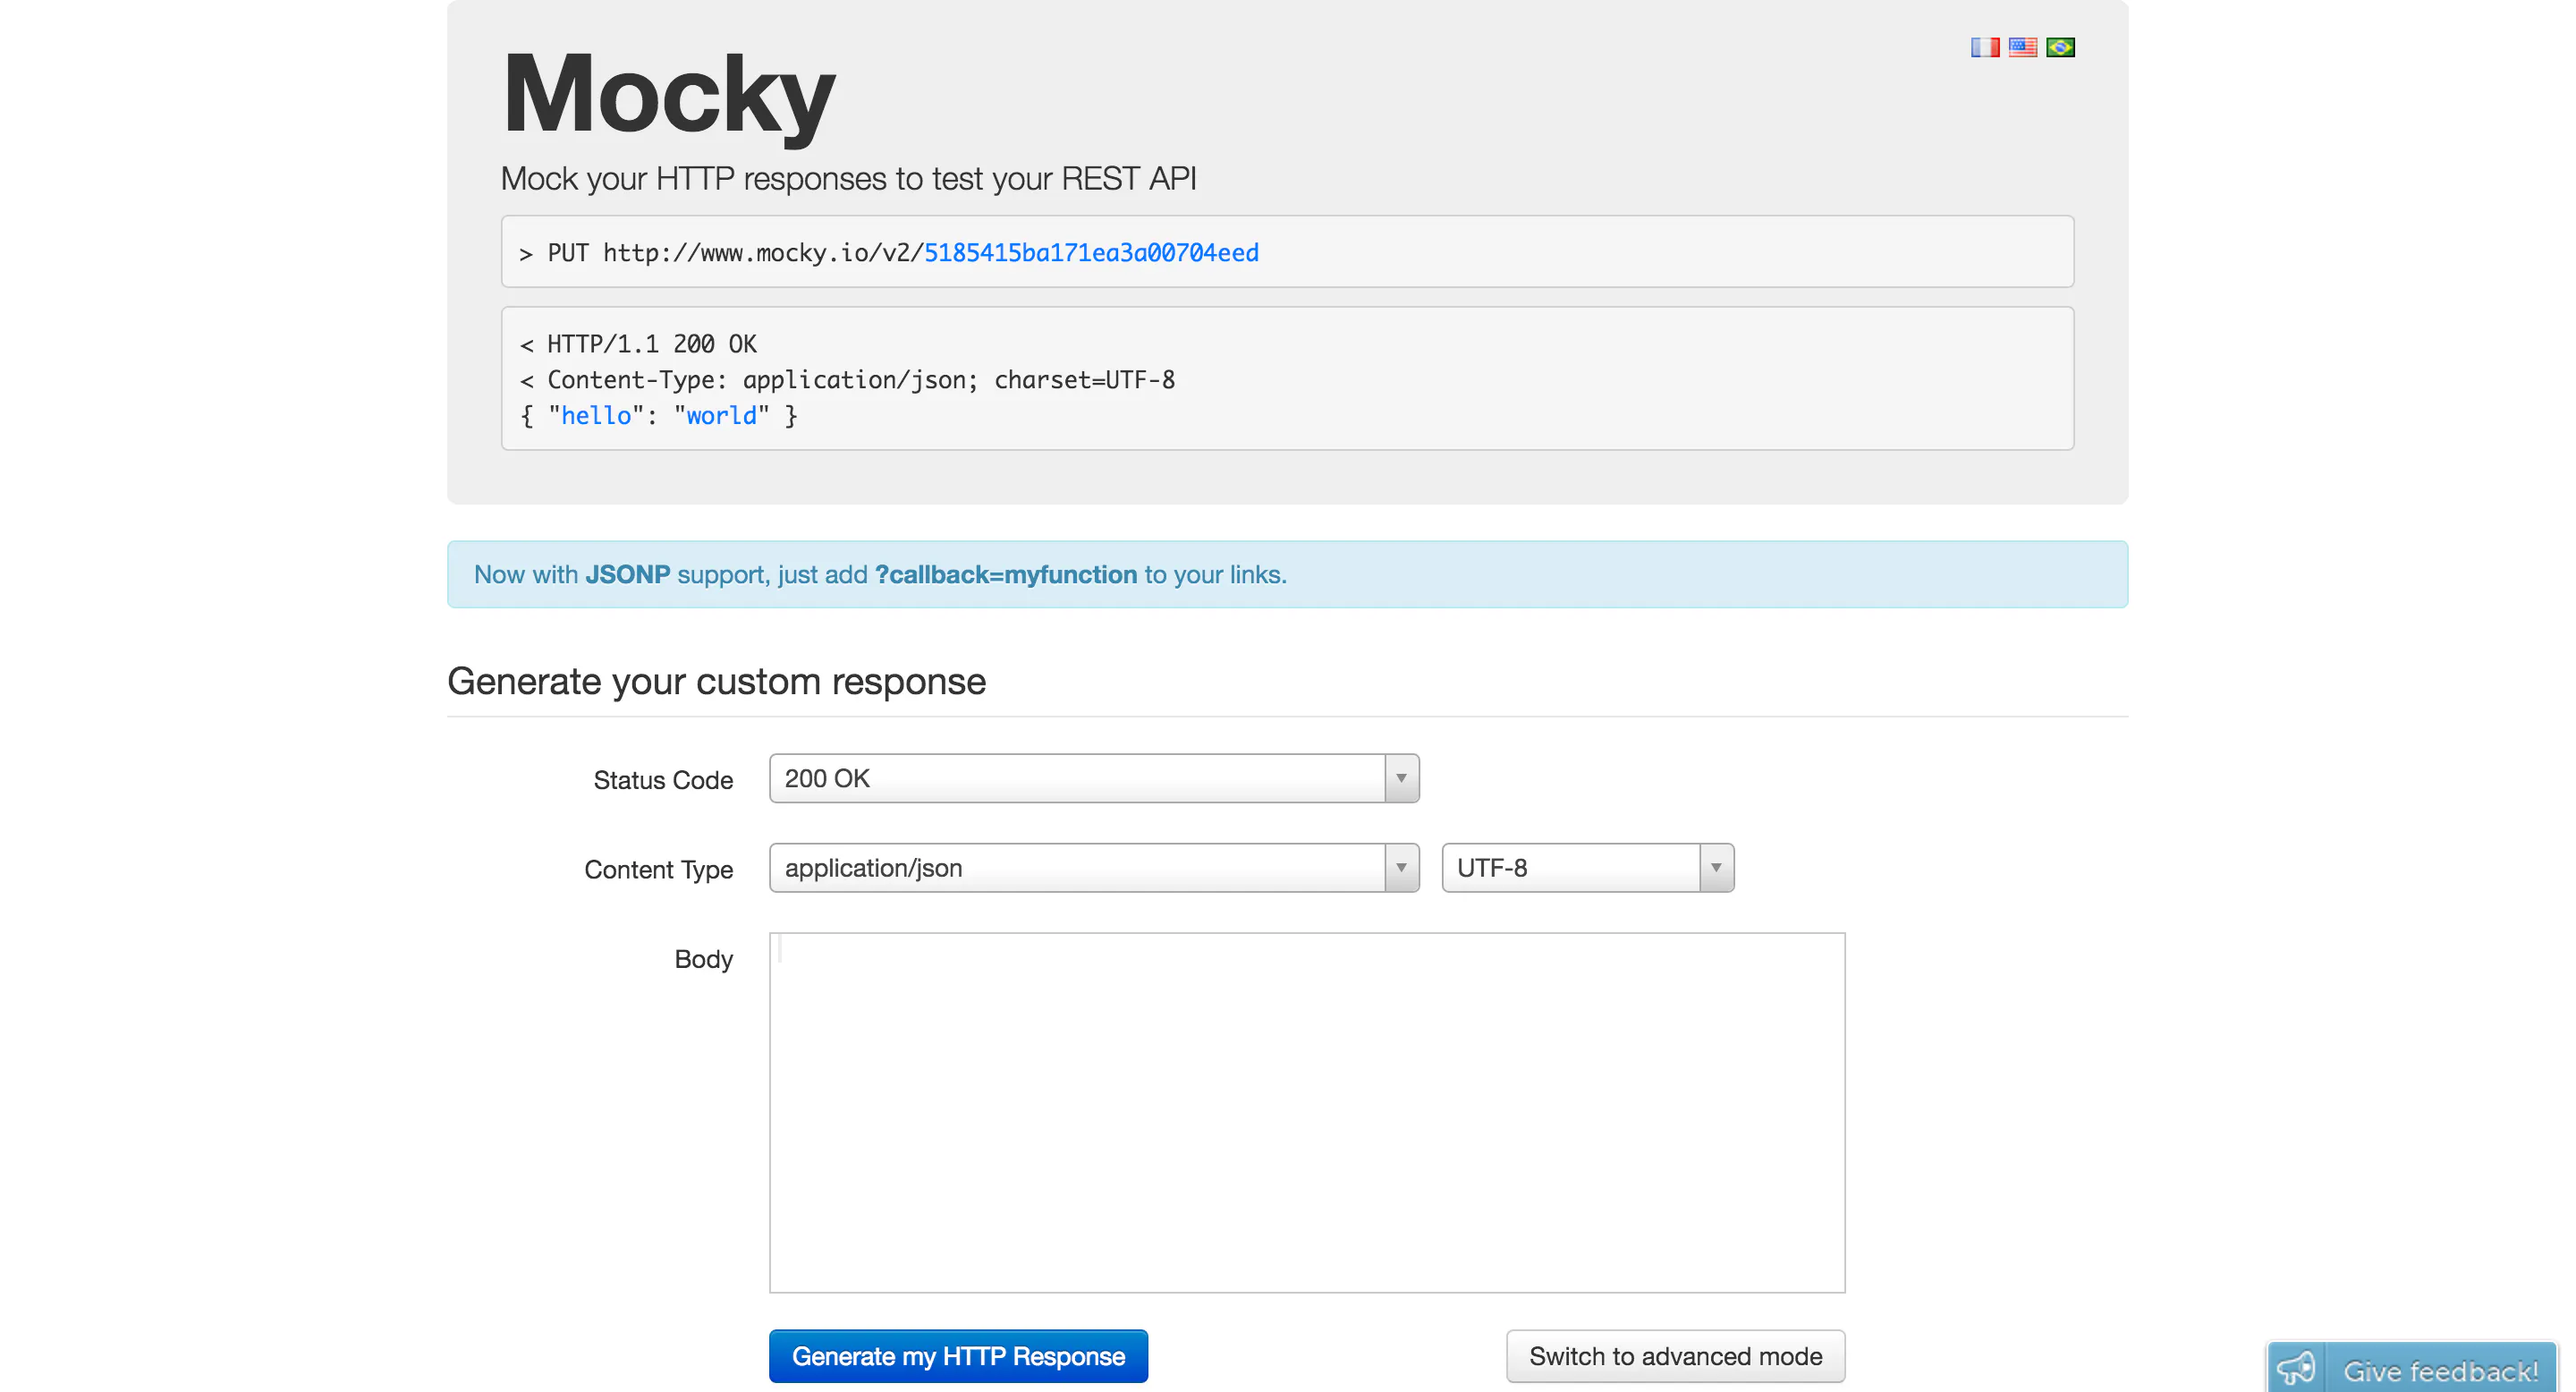
Task: Switch language with the French flag icon
Action: pos(1984,47)
